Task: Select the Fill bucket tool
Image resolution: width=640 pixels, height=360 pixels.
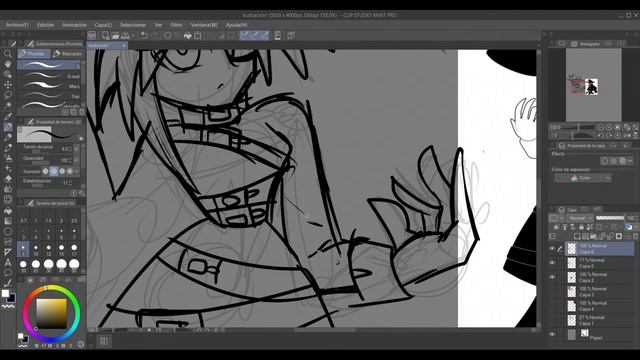Action: point(7,211)
